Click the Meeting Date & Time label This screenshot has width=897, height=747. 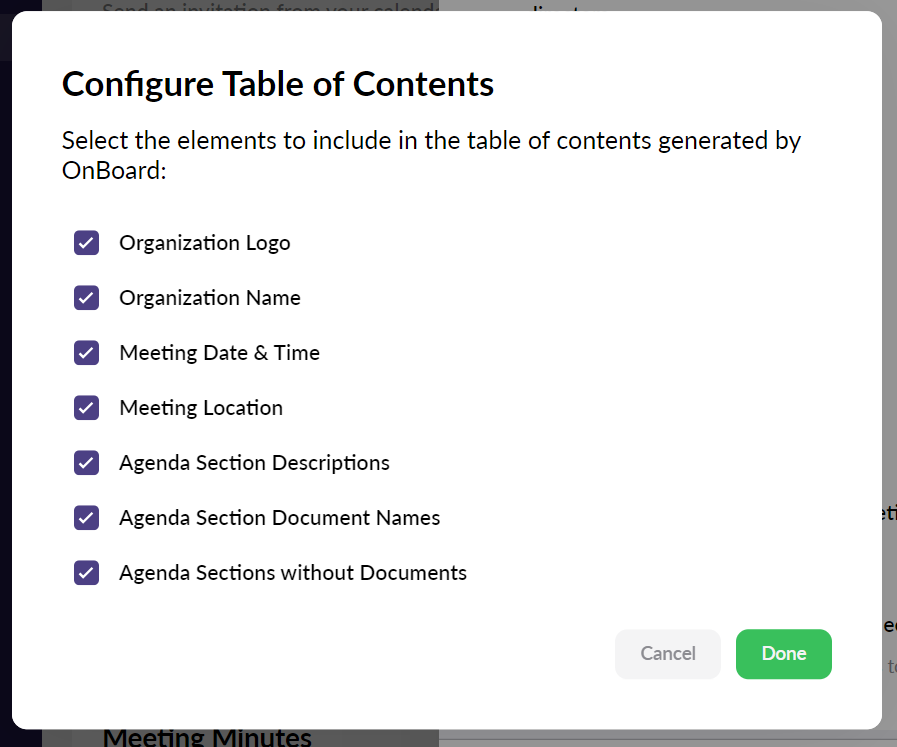pos(219,352)
